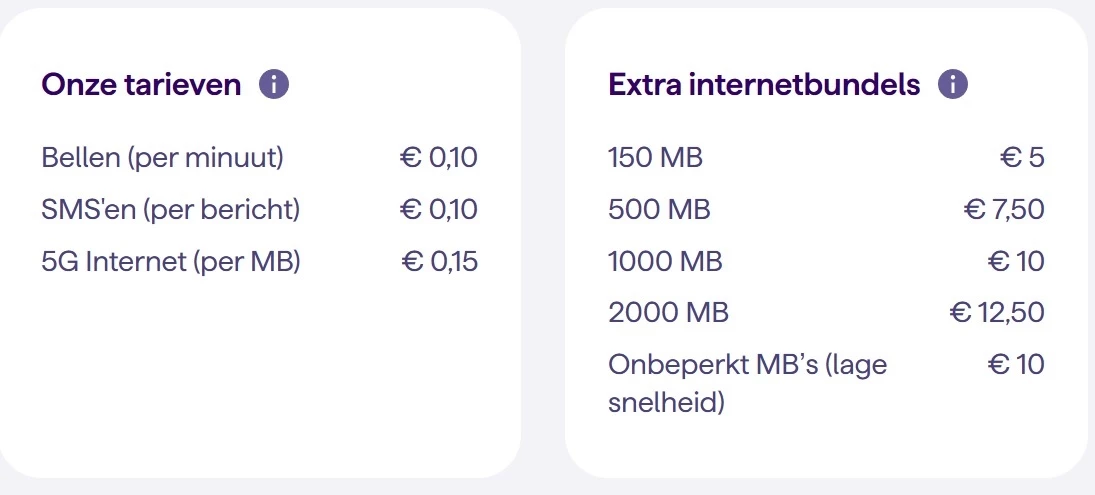Click the € 7,50 price
Image resolution: width=1095 pixels, height=495 pixels.
tap(1004, 209)
